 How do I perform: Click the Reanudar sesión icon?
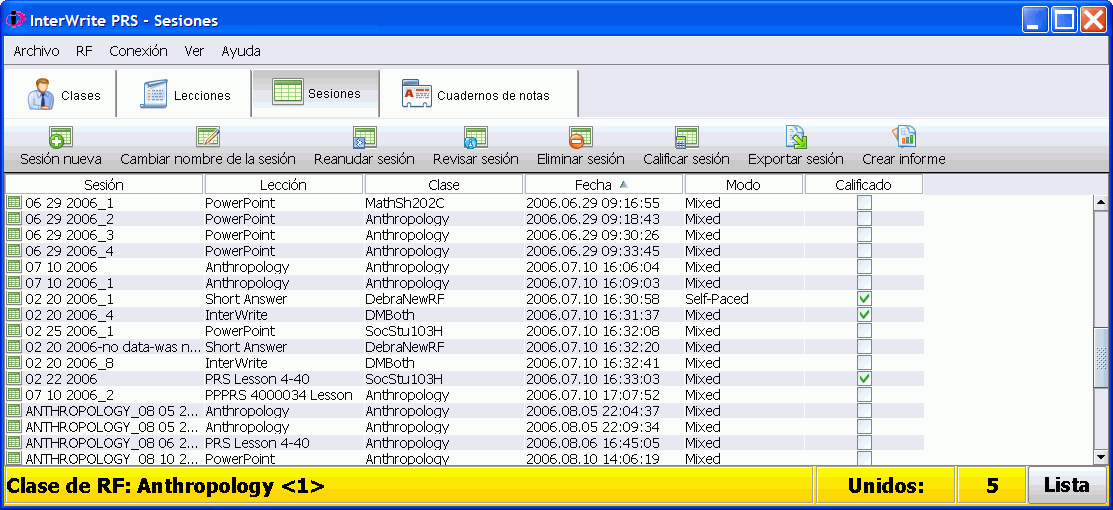click(364, 137)
